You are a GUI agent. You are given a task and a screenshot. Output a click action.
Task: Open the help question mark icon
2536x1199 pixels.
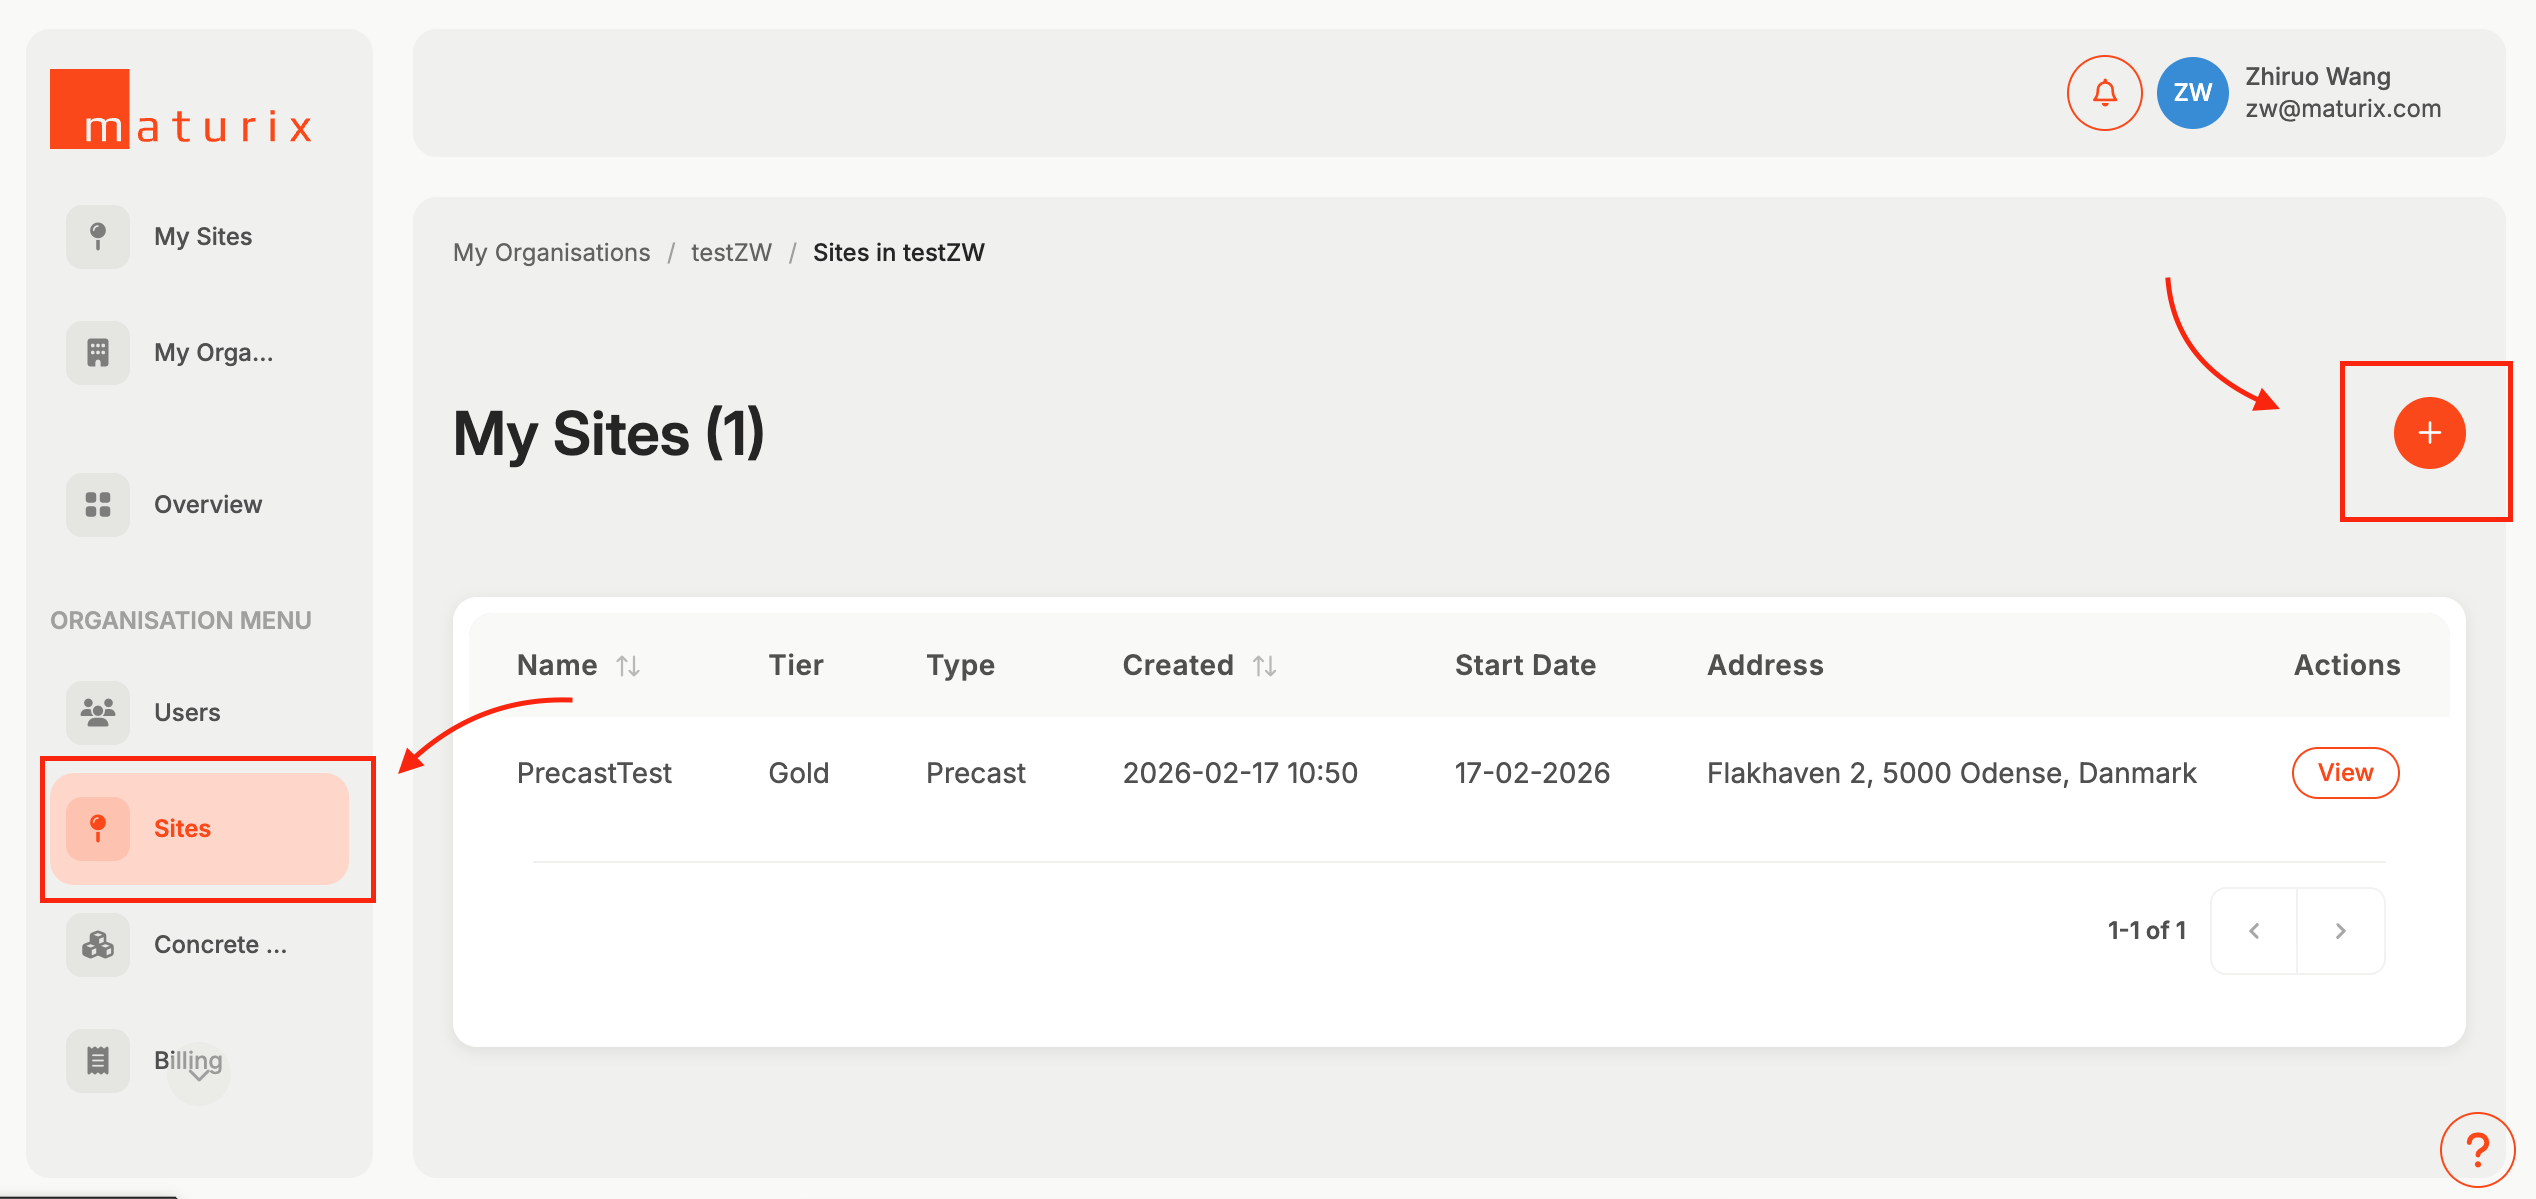(2476, 1150)
